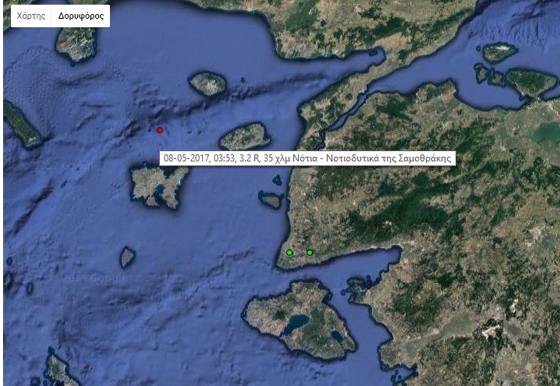Select the right green earthquake marker
560x386 pixels.
point(310,252)
